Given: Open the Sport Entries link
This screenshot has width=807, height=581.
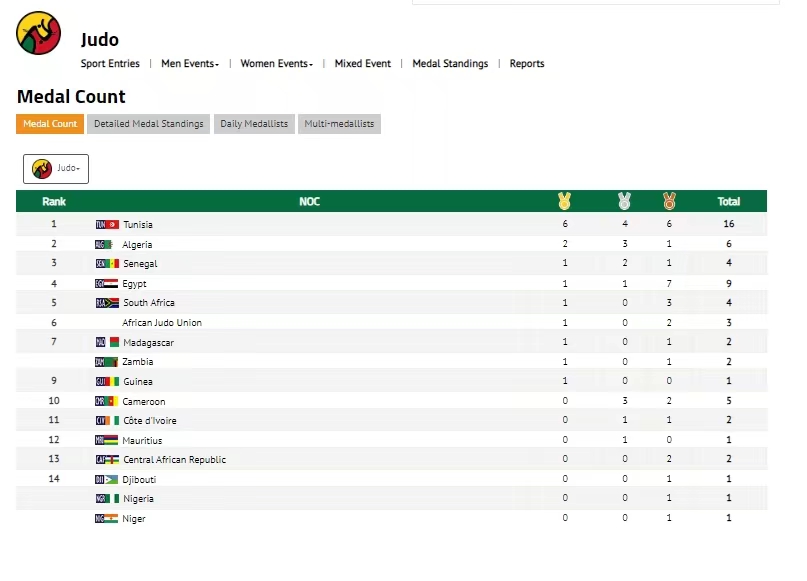Looking at the screenshot, I should click(110, 64).
